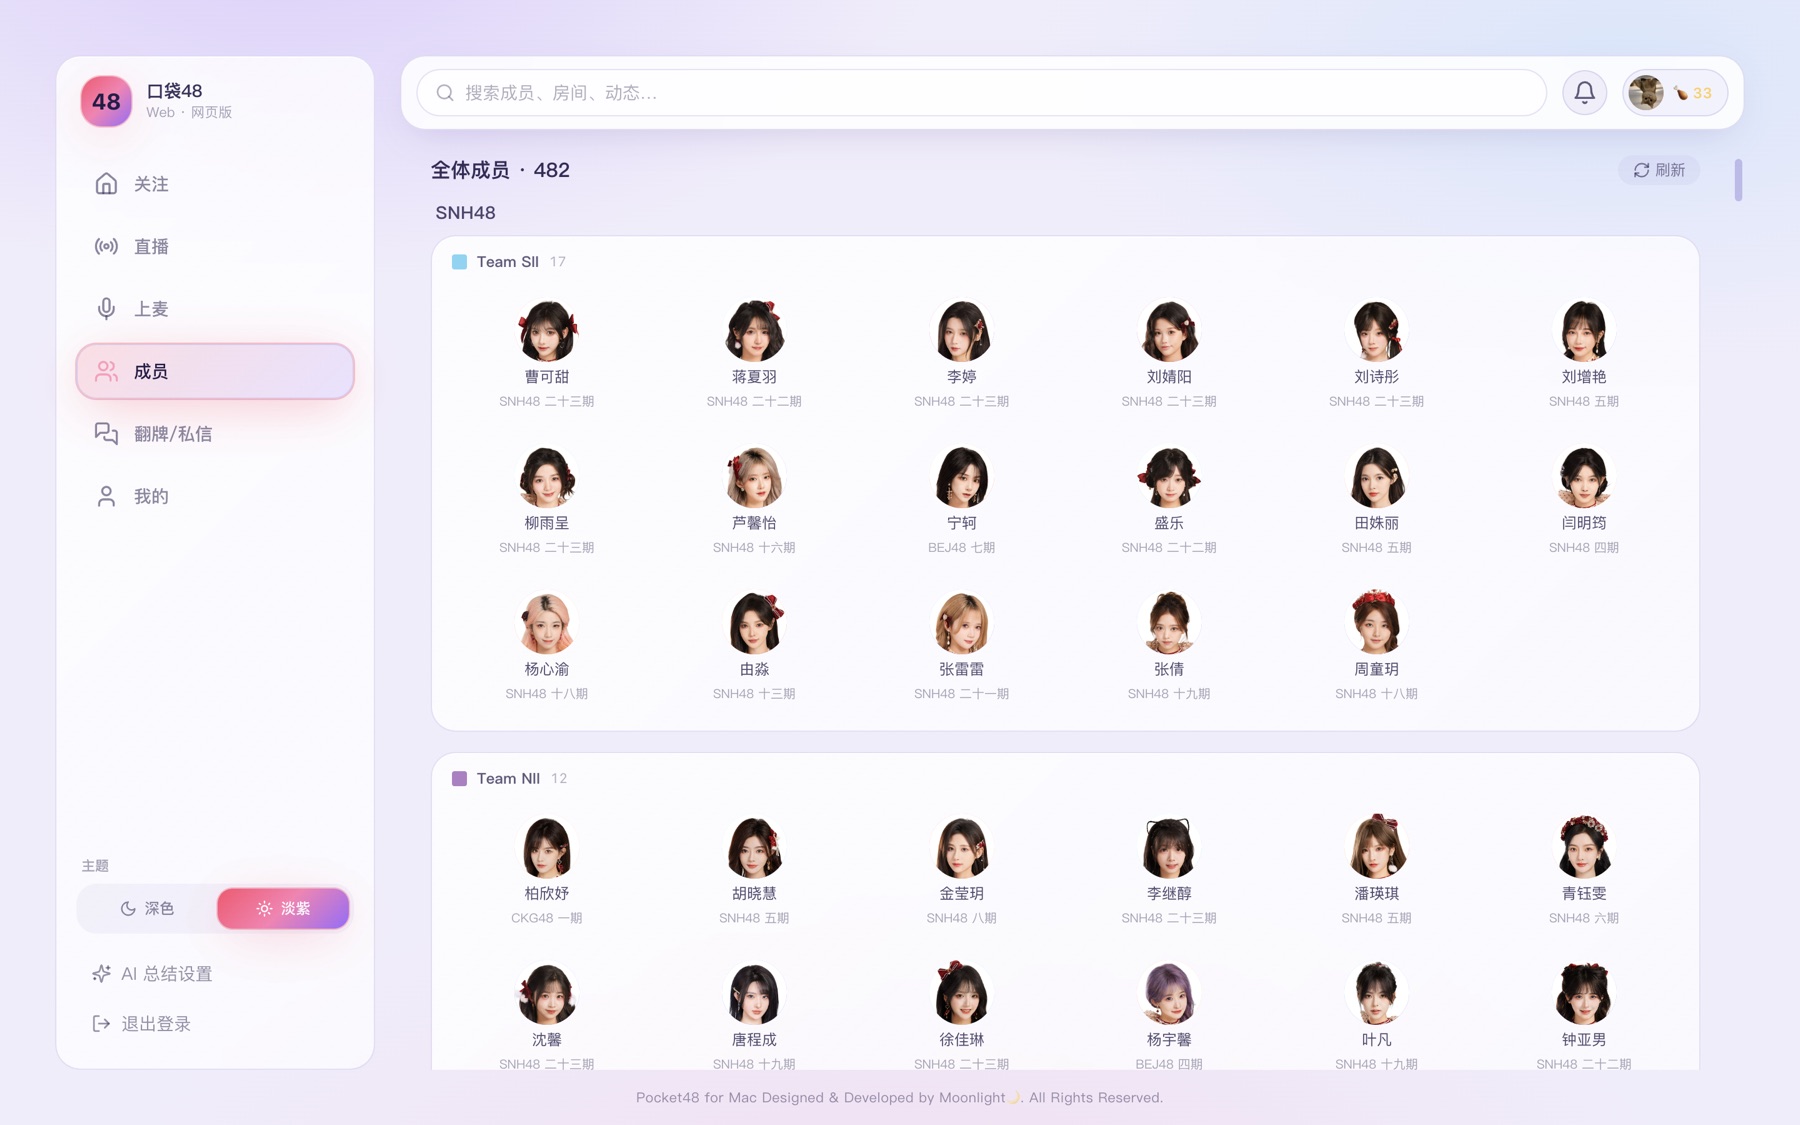Open member 李婷's avatar
Viewport: 1800px width, 1125px height.
pyautogui.click(x=961, y=331)
